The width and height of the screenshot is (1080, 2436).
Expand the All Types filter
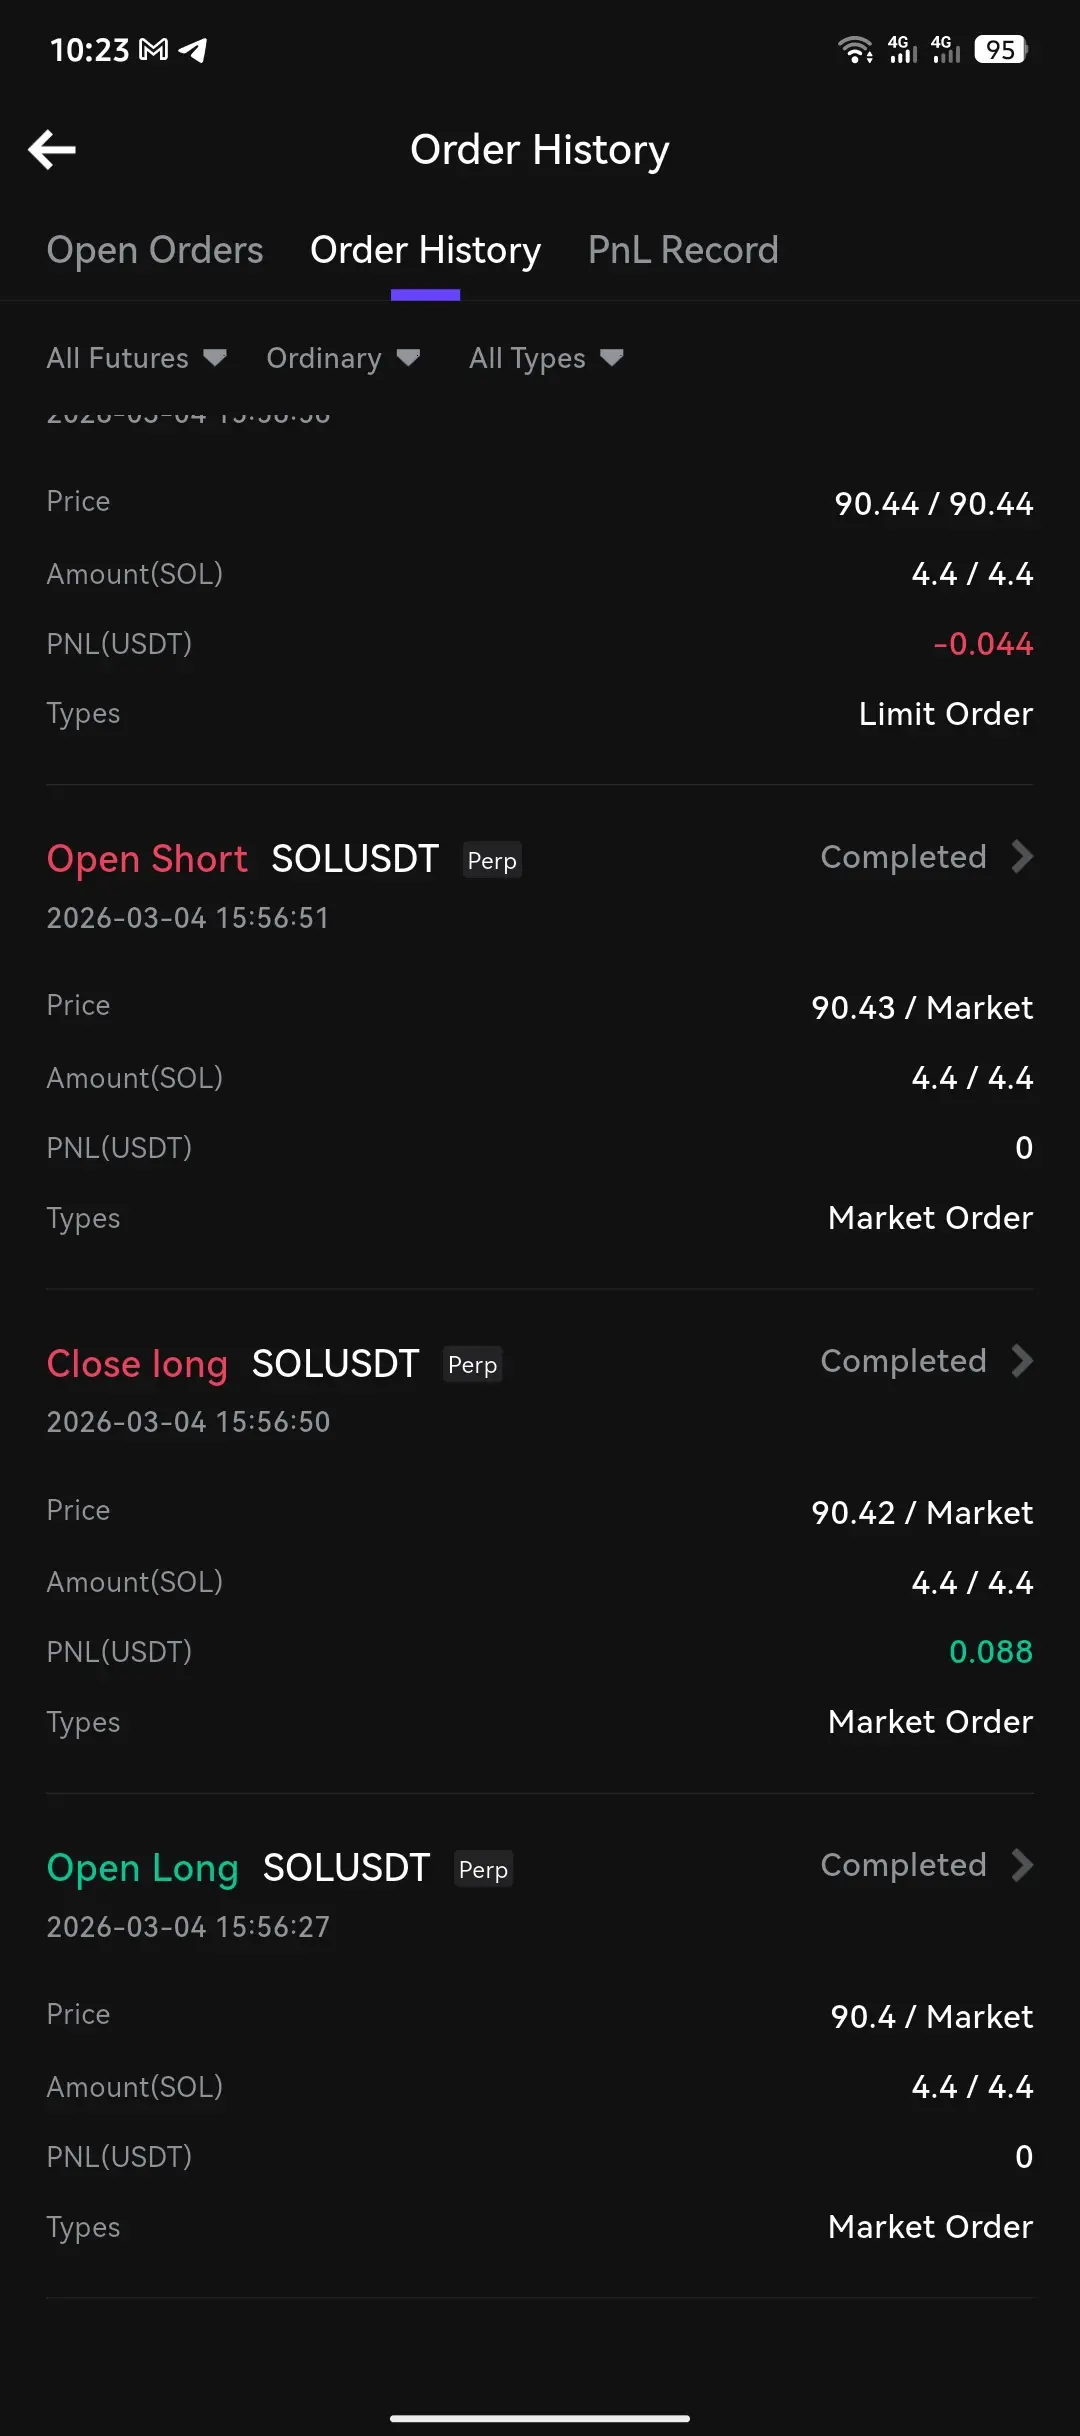coord(546,358)
